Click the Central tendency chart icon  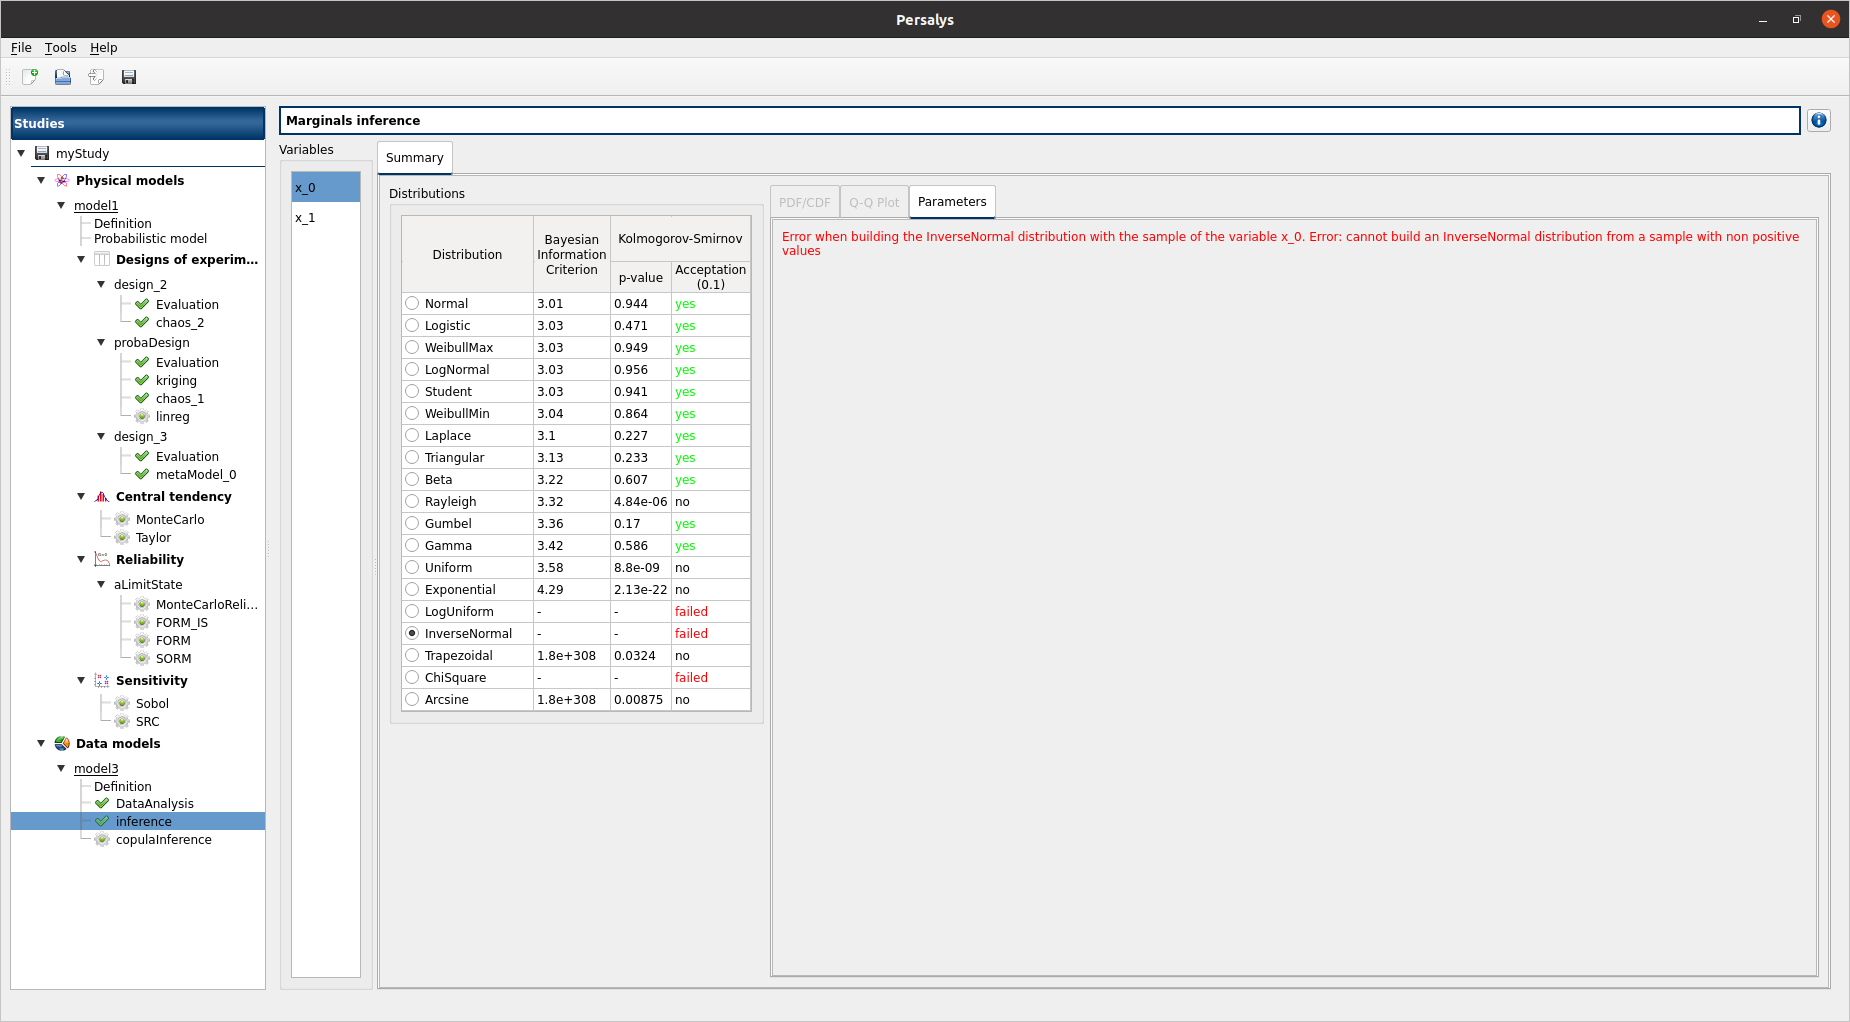(102, 497)
